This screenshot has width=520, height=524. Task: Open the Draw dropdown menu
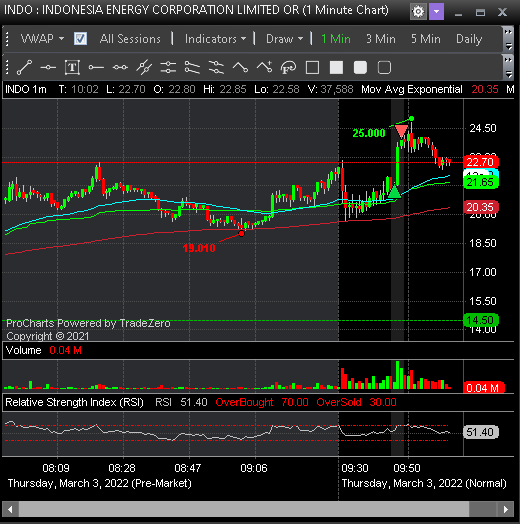[284, 39]
